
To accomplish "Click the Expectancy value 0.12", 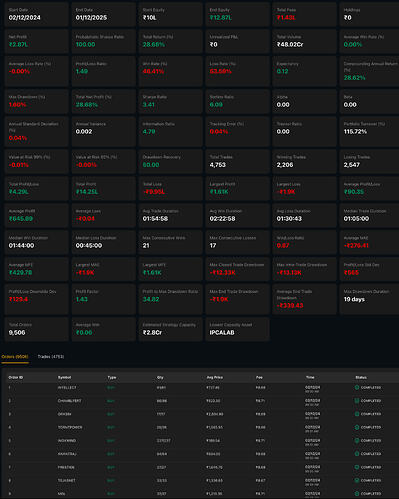I will coord(282,71).
